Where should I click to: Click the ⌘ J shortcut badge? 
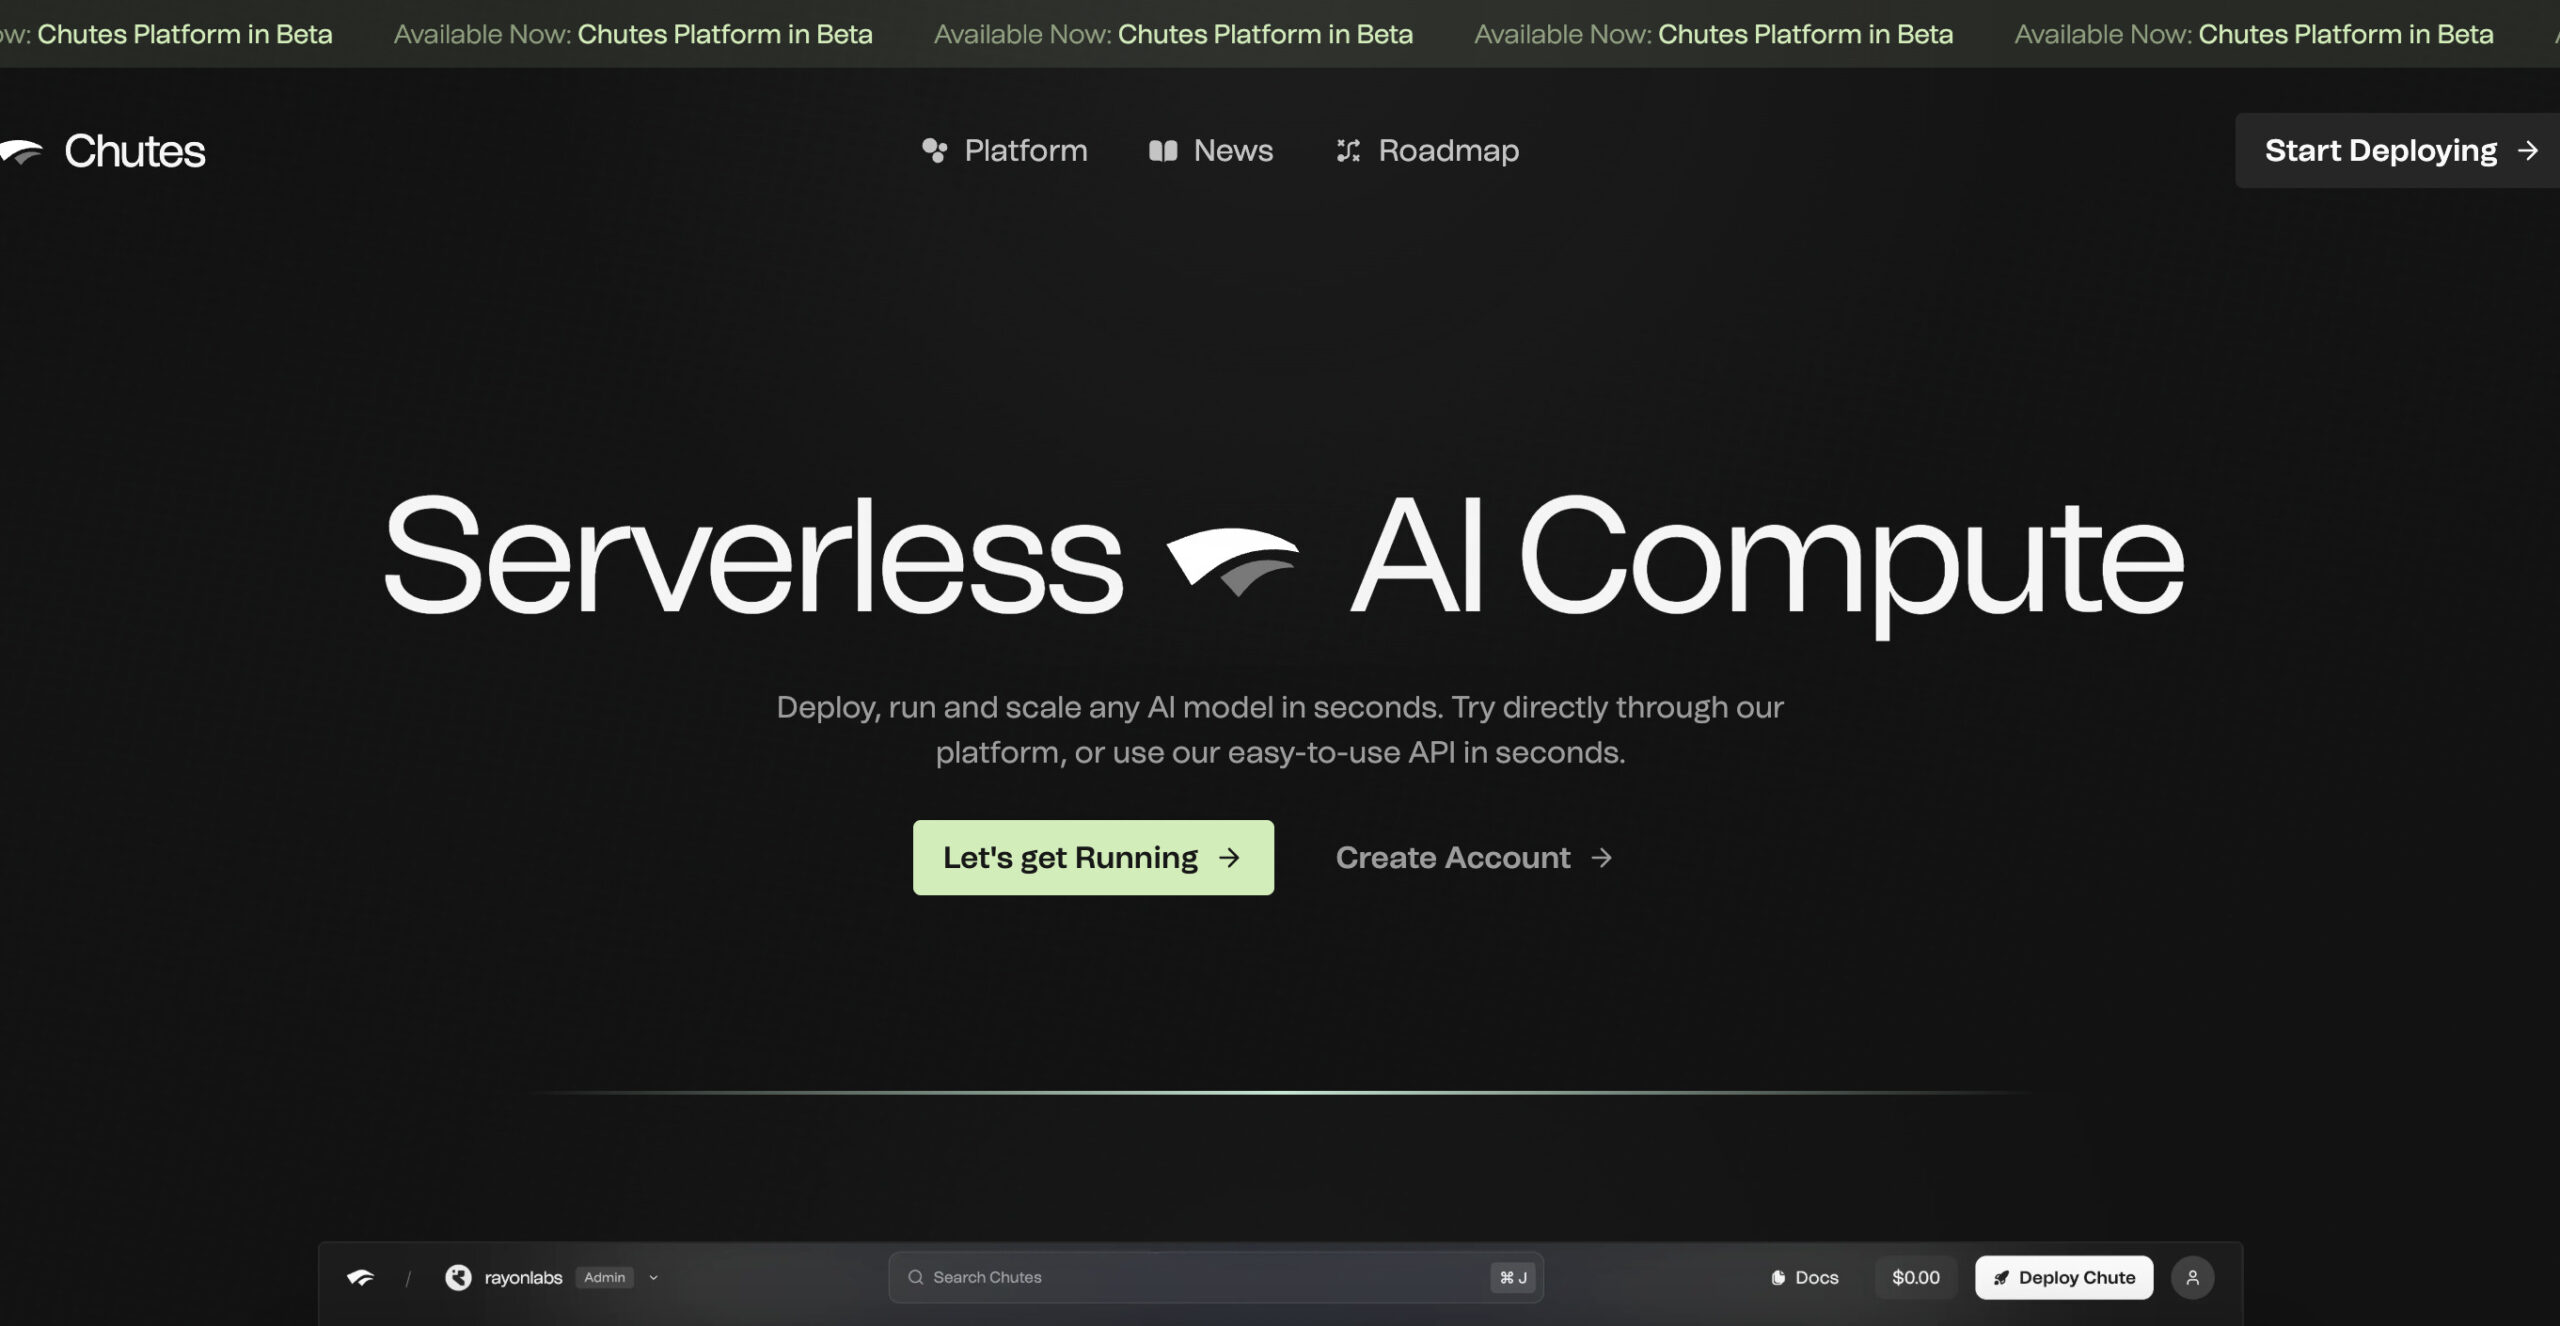(1513, 1277)
